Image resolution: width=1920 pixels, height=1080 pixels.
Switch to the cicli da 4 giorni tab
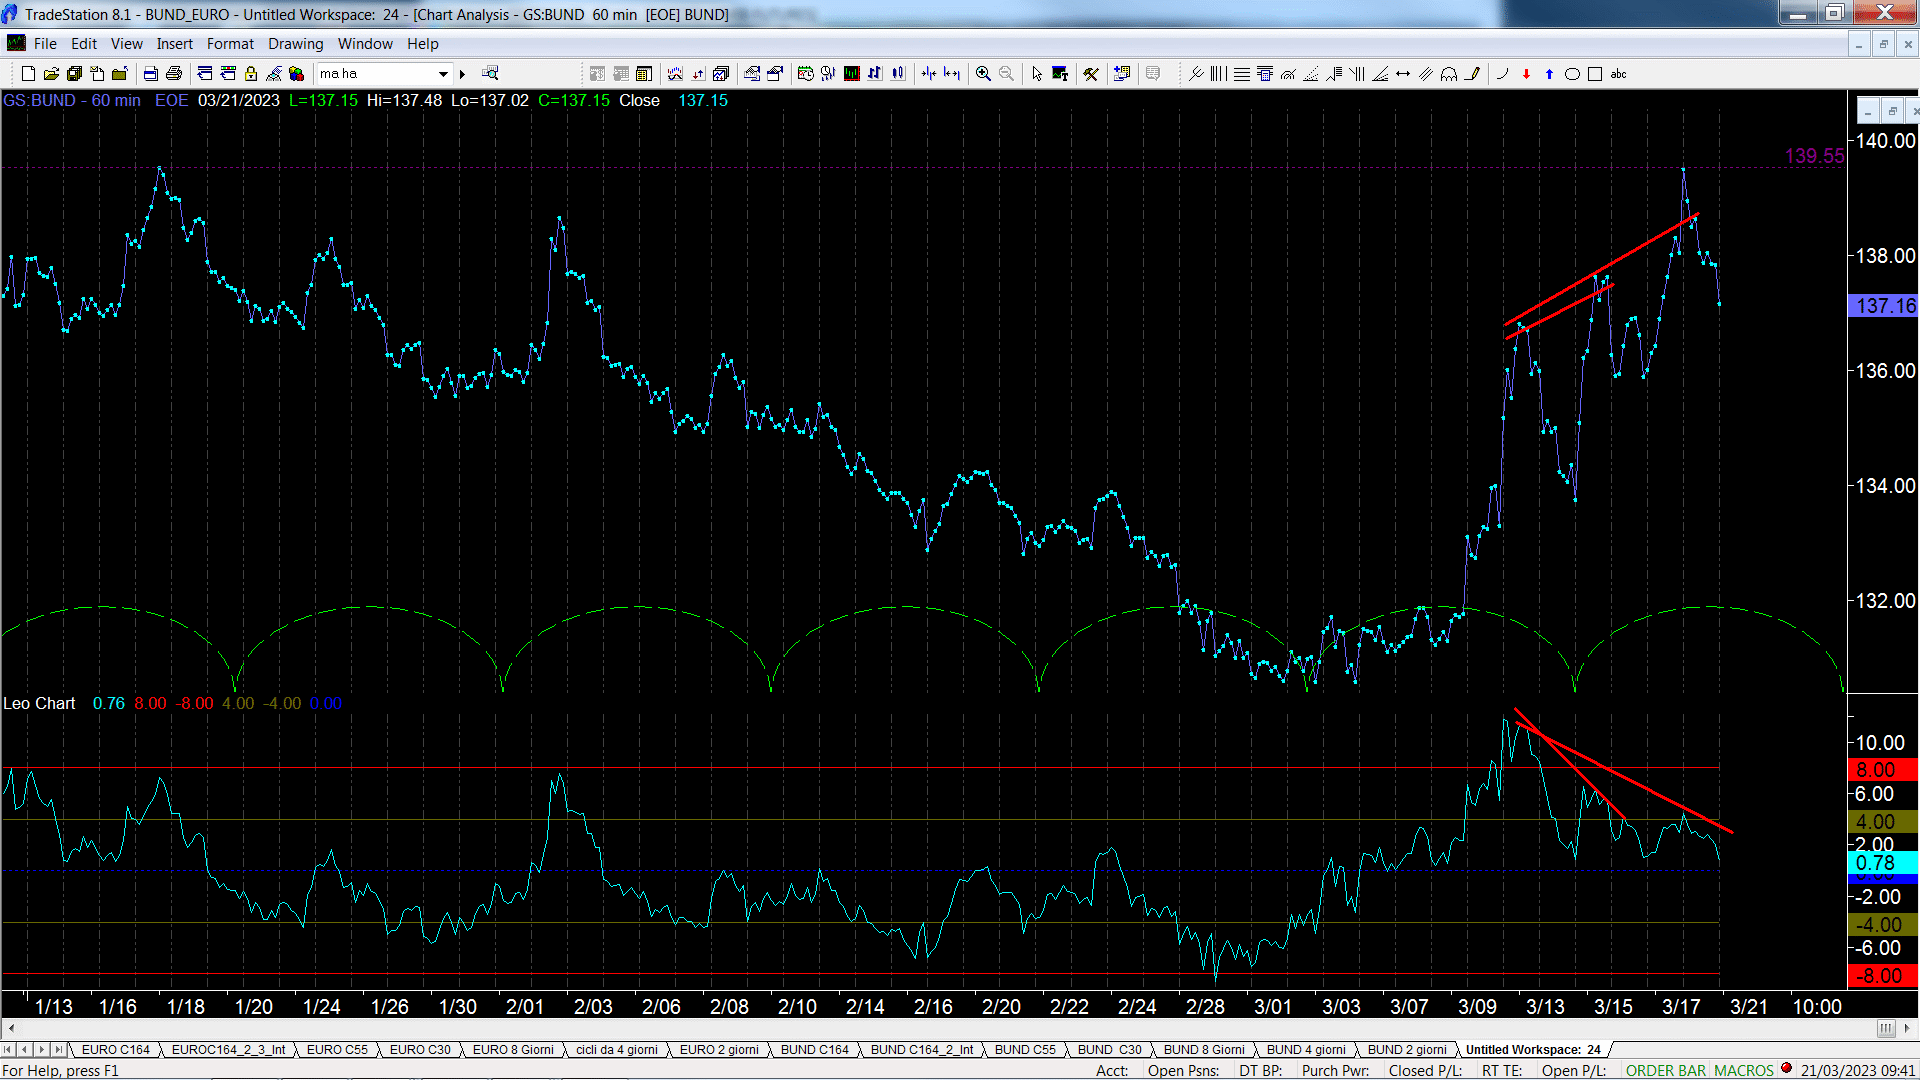(616, 1050)
